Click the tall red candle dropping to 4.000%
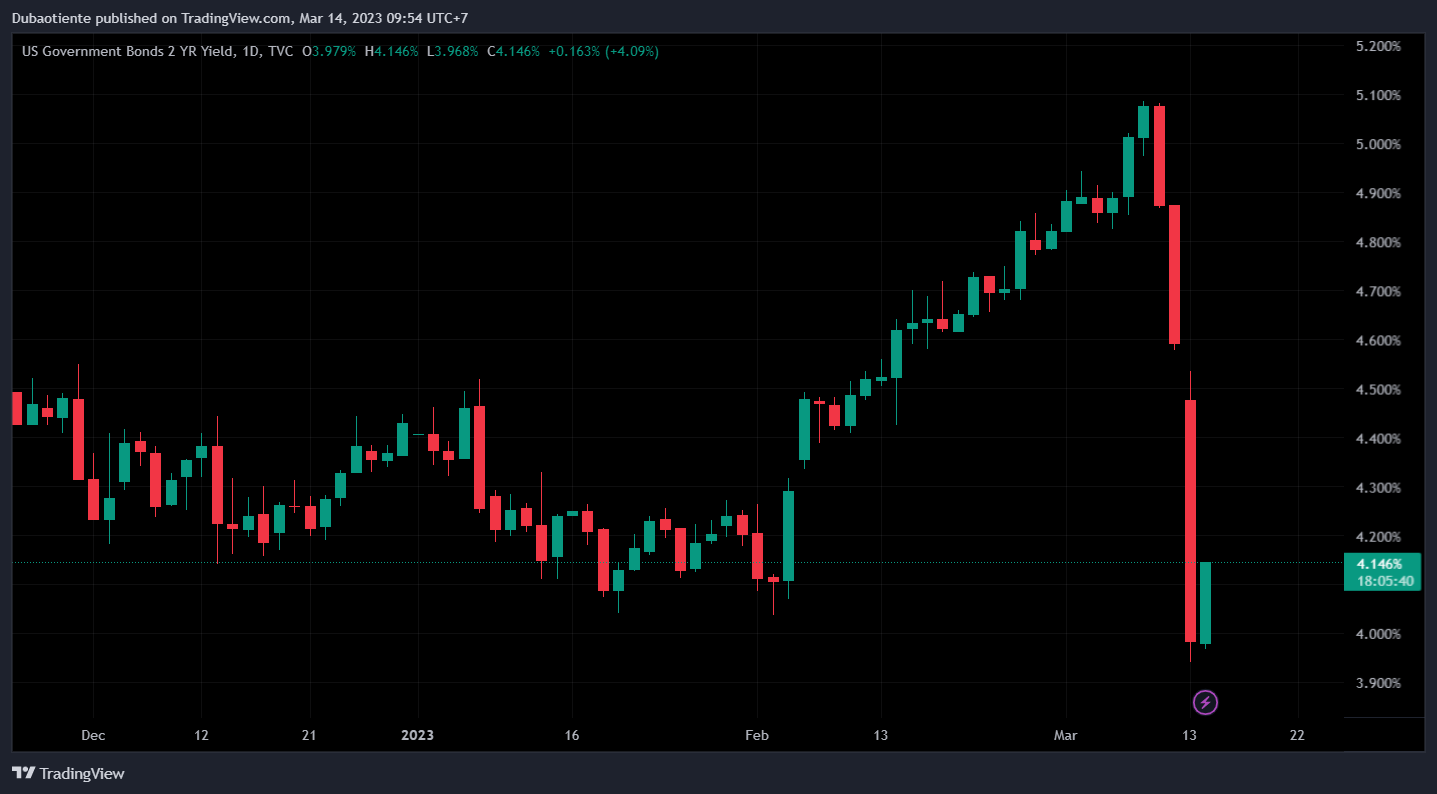Image resolution: width=1437 pixels, height=794 pixels. [x=1190, y=520]
